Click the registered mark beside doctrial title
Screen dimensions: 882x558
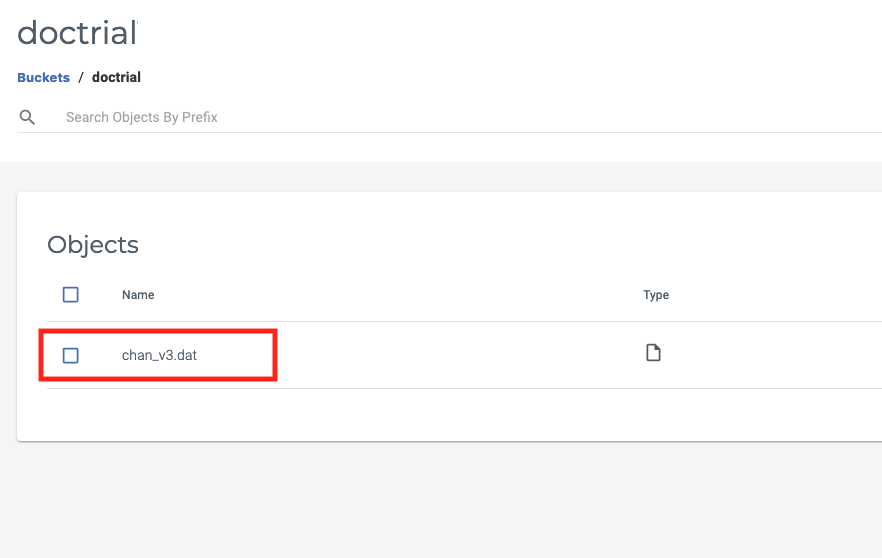137,24
